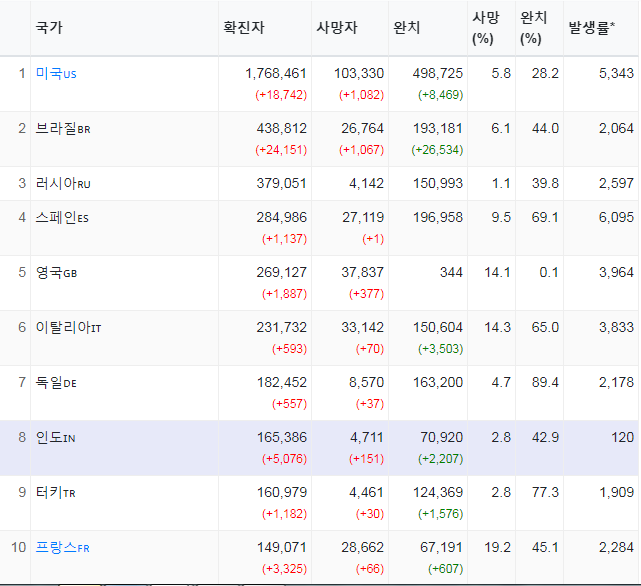641x586 pixels.
Task: Select the highlighted 인도 IN row name
Action: point(55,438)
